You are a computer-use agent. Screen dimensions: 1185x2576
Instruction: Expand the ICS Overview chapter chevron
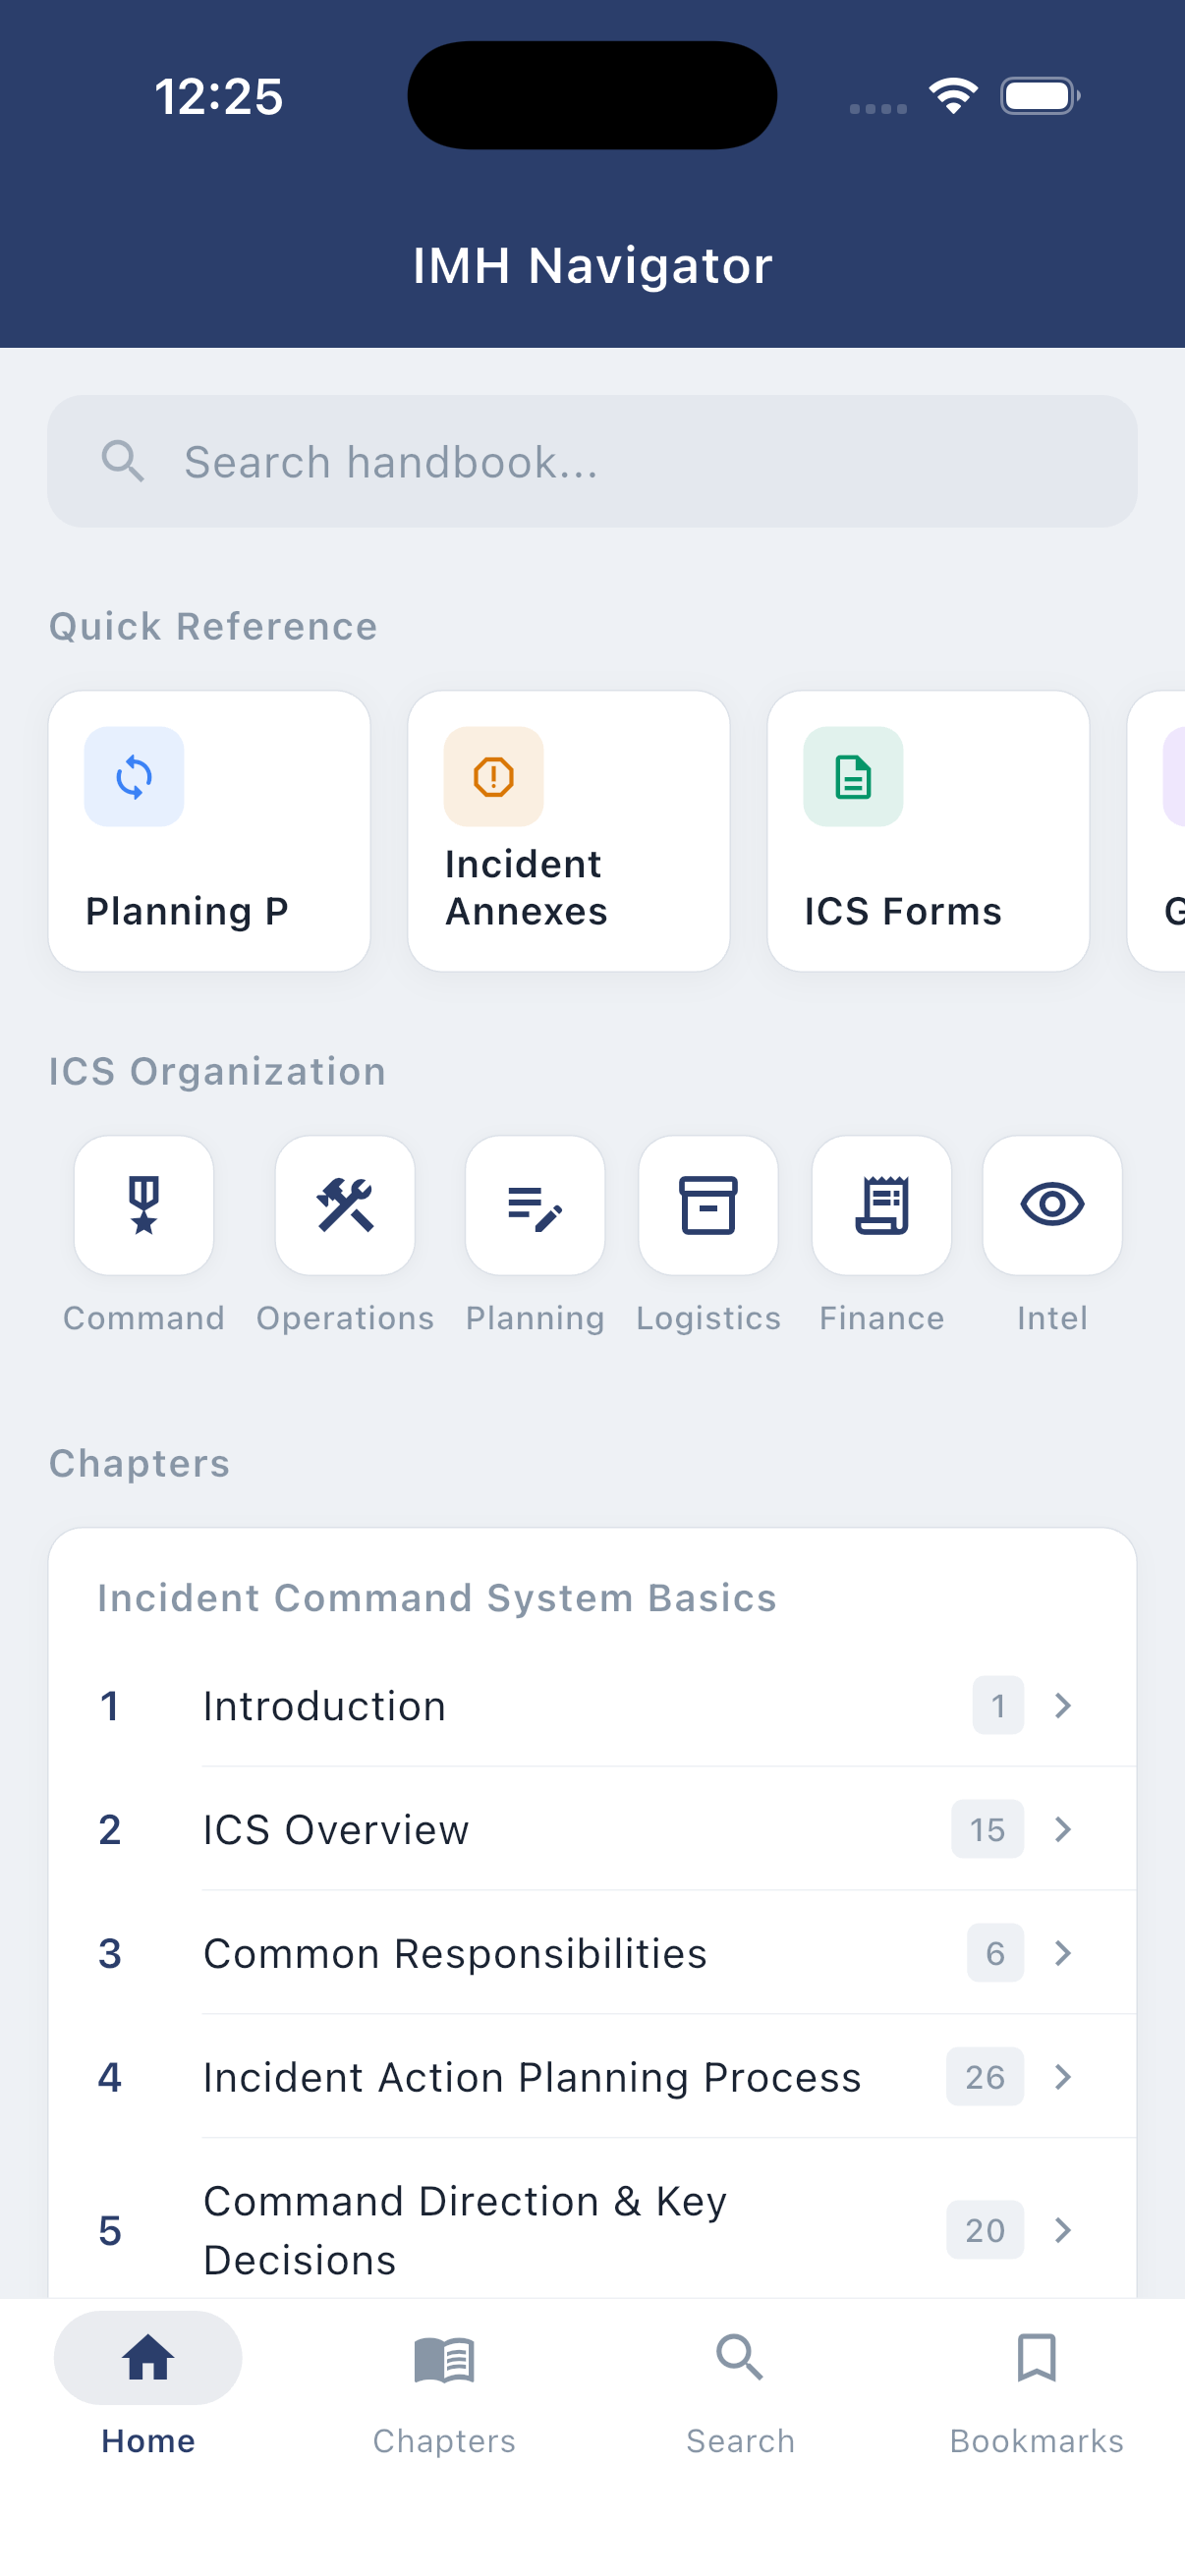pyautogui.click(x=1062, y=1829)
